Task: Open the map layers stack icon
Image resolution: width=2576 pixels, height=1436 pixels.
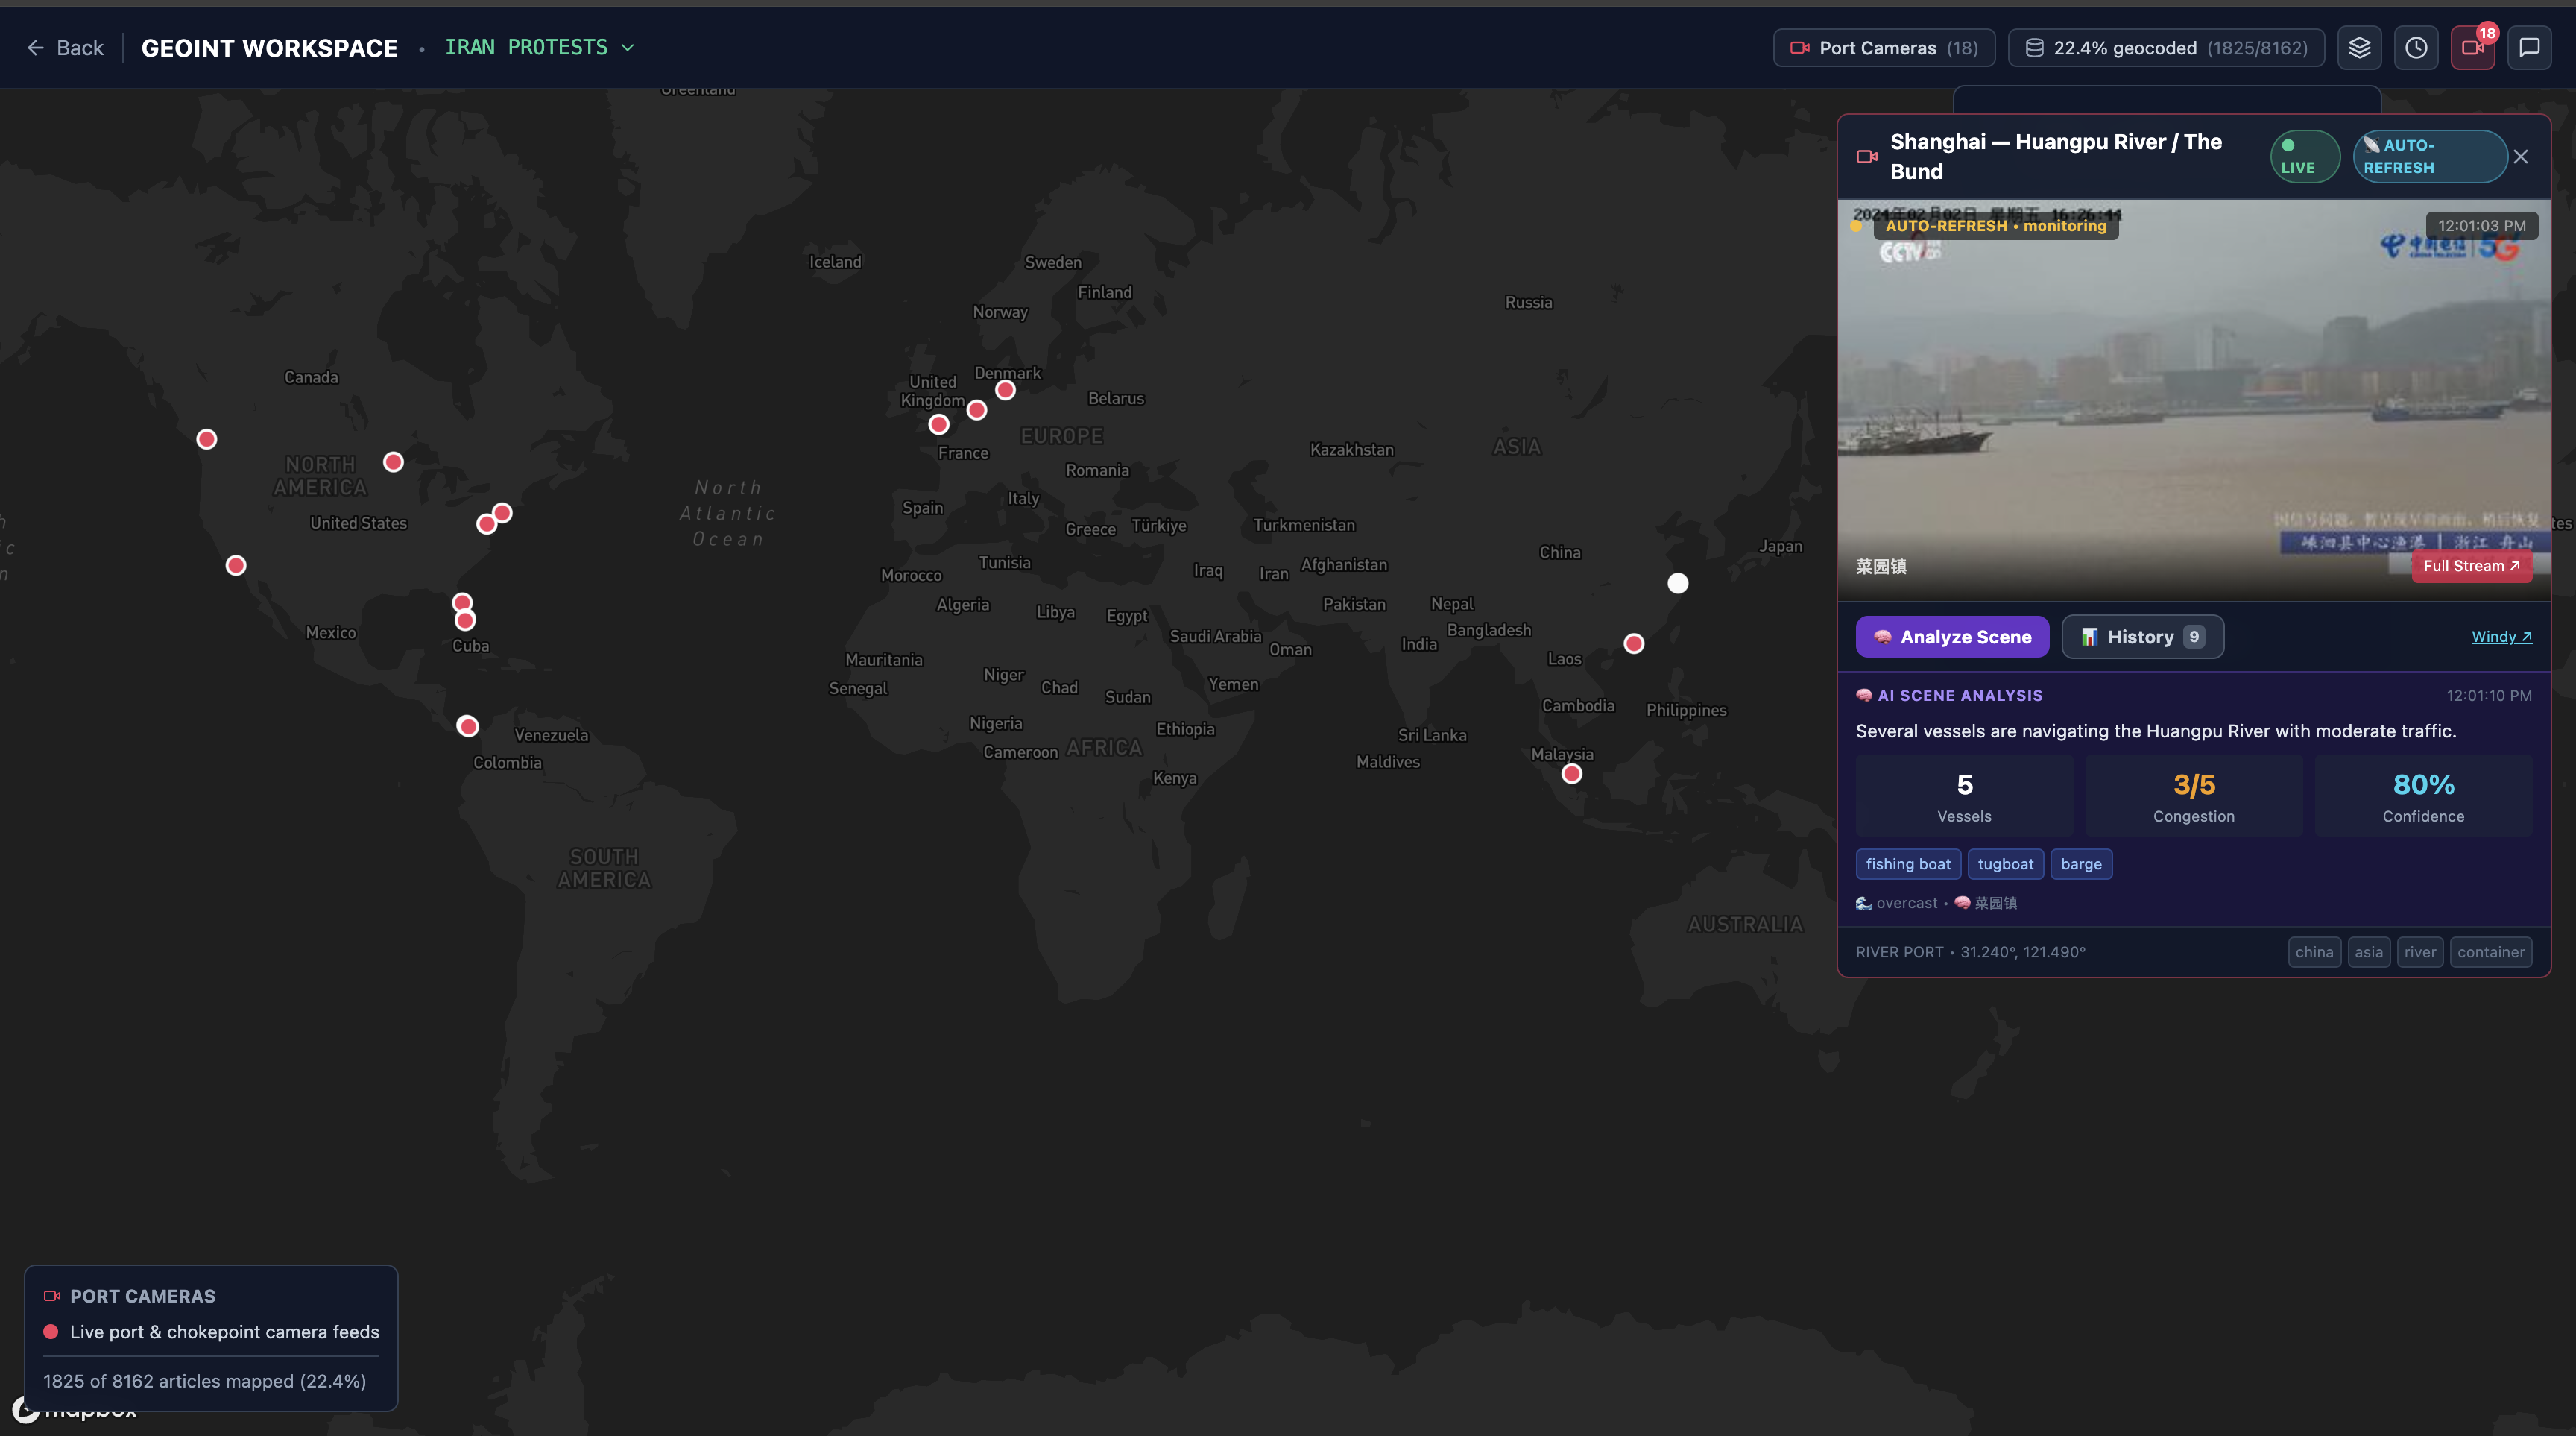Action: click(2359, 48)
